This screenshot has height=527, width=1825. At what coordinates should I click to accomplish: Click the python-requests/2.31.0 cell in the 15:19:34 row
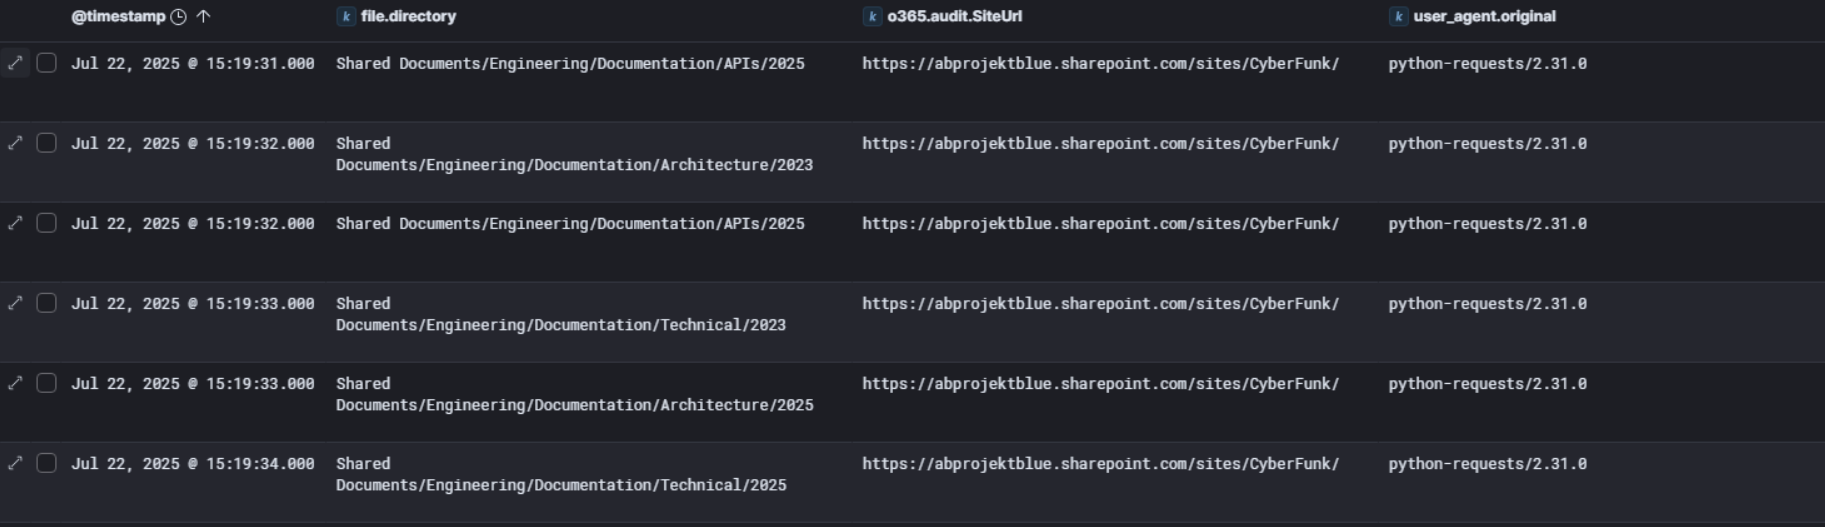[1487, 463]
